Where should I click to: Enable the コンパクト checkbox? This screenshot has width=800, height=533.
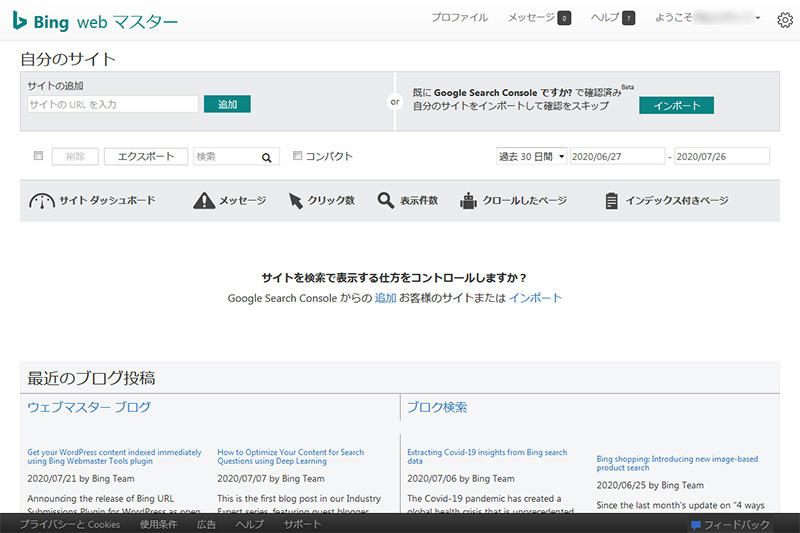pyautogui.click(x=297, y=156)
